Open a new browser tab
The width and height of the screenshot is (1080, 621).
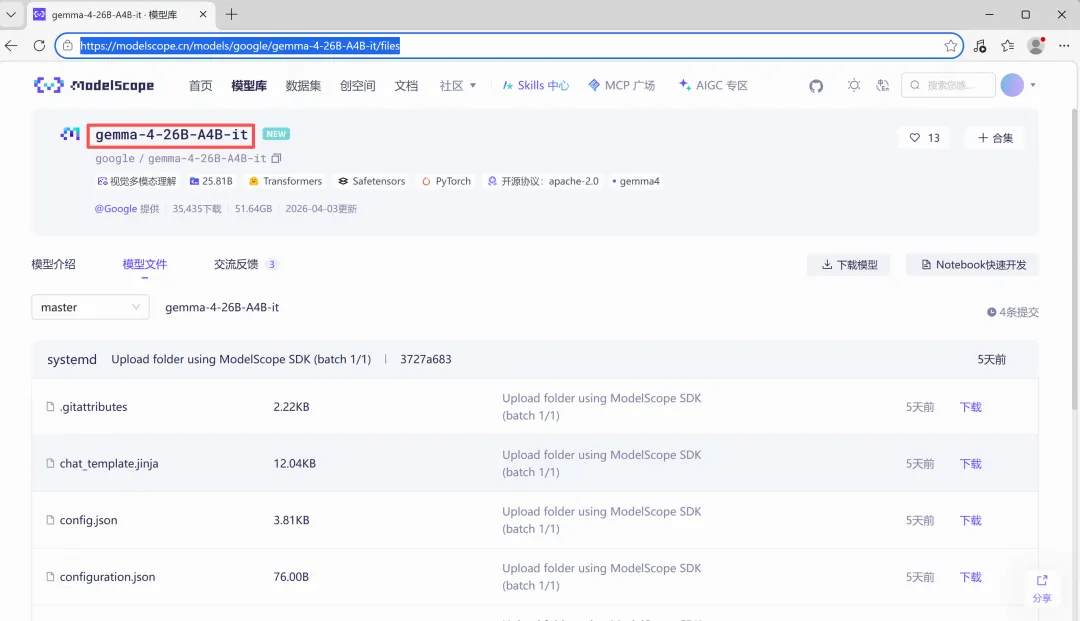[x=231, y=14]
